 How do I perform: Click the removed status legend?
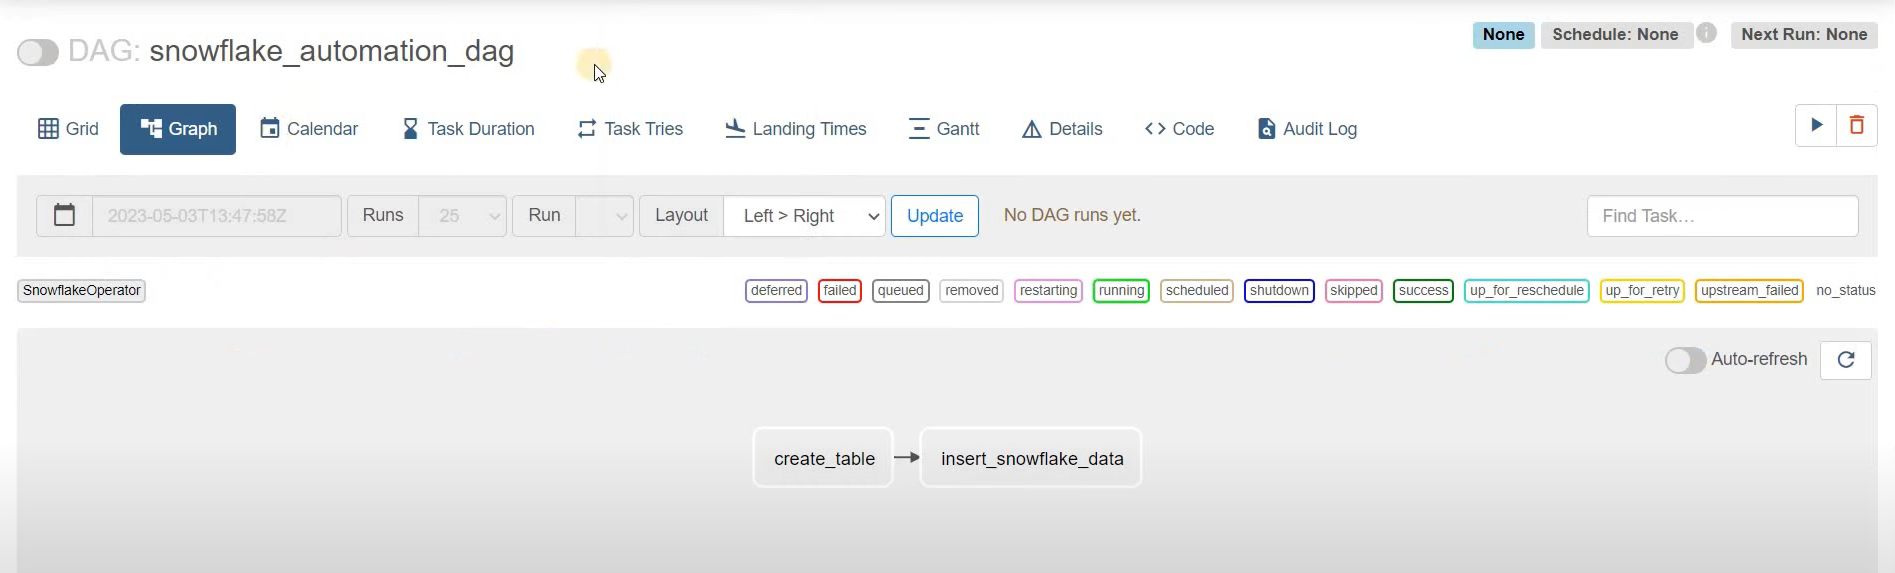pyautogui.click(x=972, y=291)
